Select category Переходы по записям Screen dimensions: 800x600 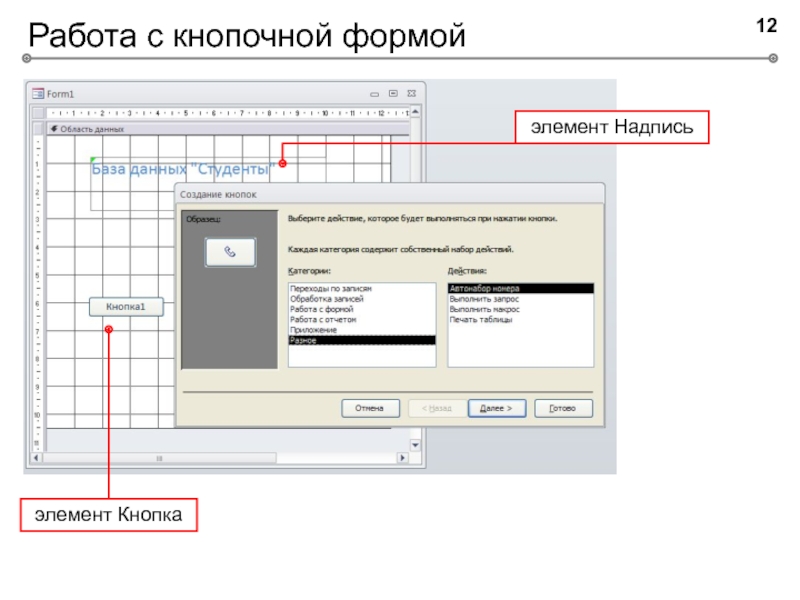[x=362, y=288]
